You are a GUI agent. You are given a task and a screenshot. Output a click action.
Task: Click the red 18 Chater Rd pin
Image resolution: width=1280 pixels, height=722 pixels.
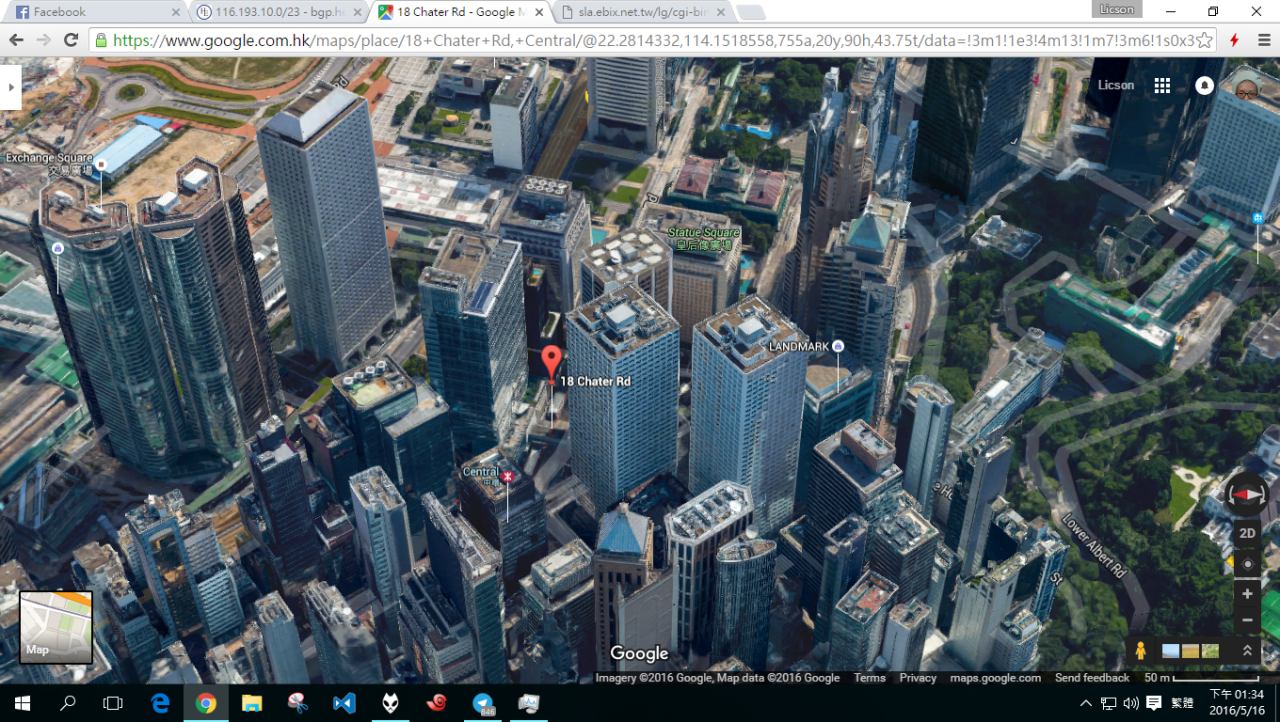coord(551,362)
